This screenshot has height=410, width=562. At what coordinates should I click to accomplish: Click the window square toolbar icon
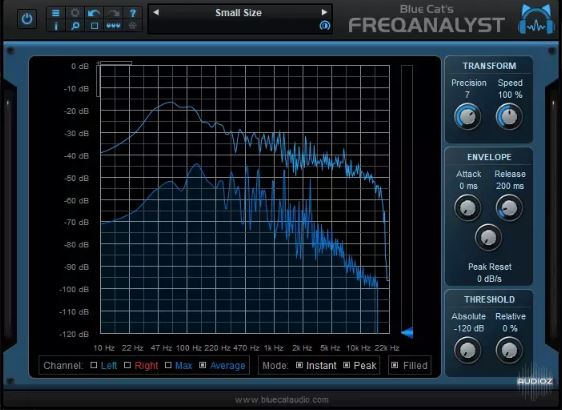click(x=94, y=26)
